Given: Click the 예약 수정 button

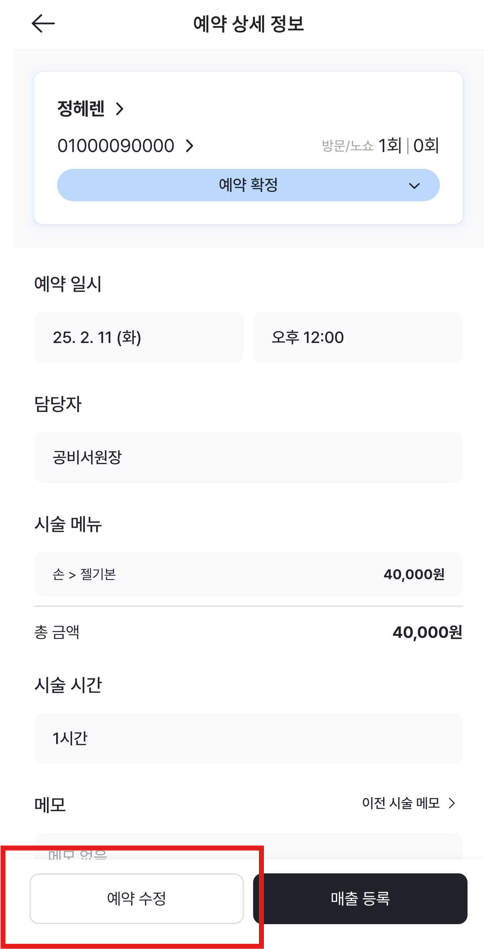Looking at the screenshot, I should point(136,899).
